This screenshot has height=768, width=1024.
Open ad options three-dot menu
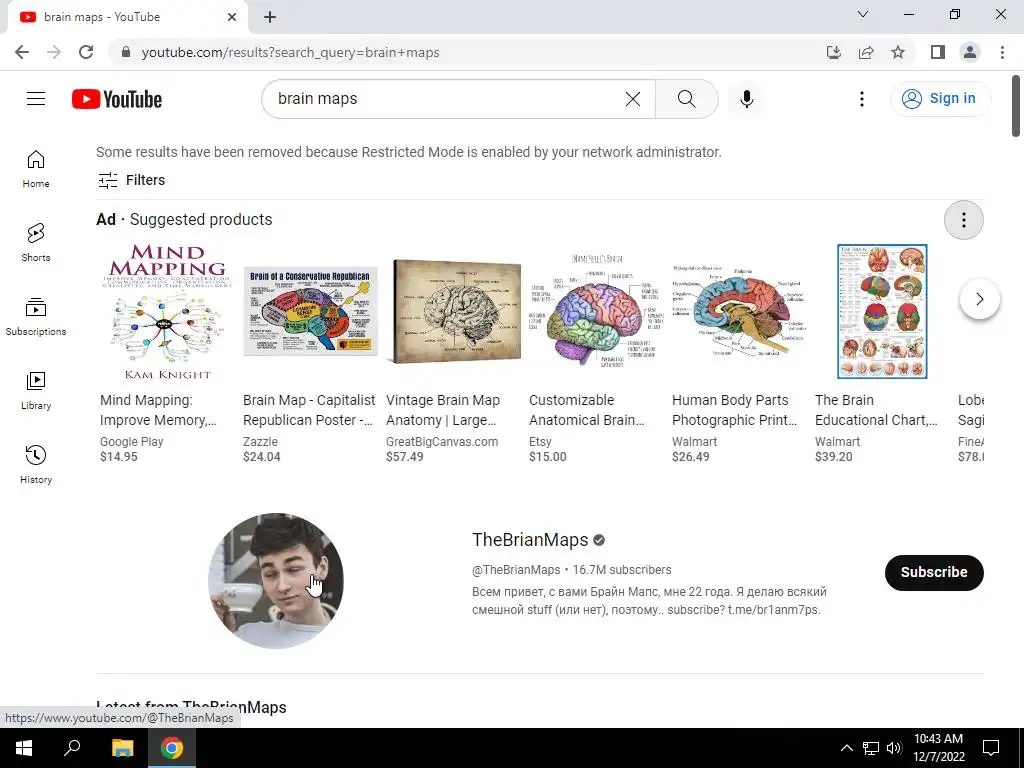963,220
